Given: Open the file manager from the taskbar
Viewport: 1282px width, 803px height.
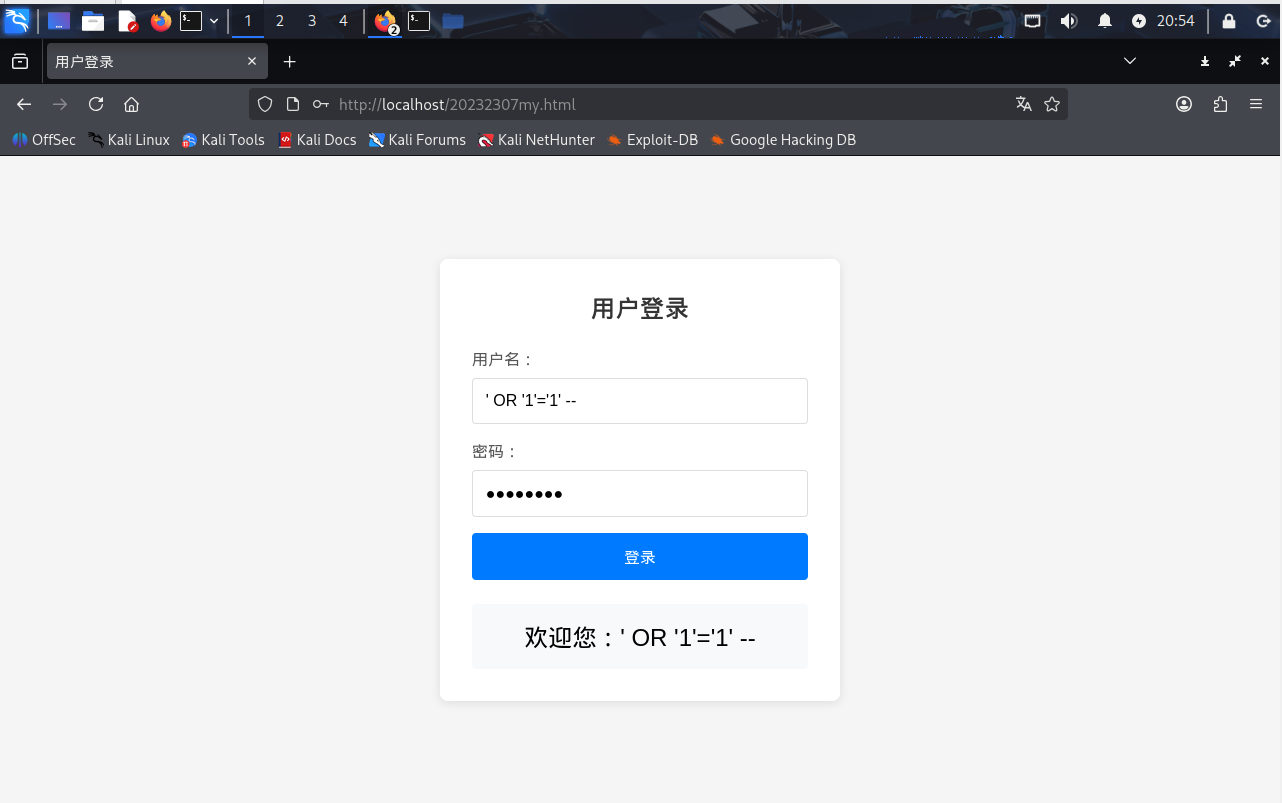Looking at the screenshot, I should click(93, 20).
